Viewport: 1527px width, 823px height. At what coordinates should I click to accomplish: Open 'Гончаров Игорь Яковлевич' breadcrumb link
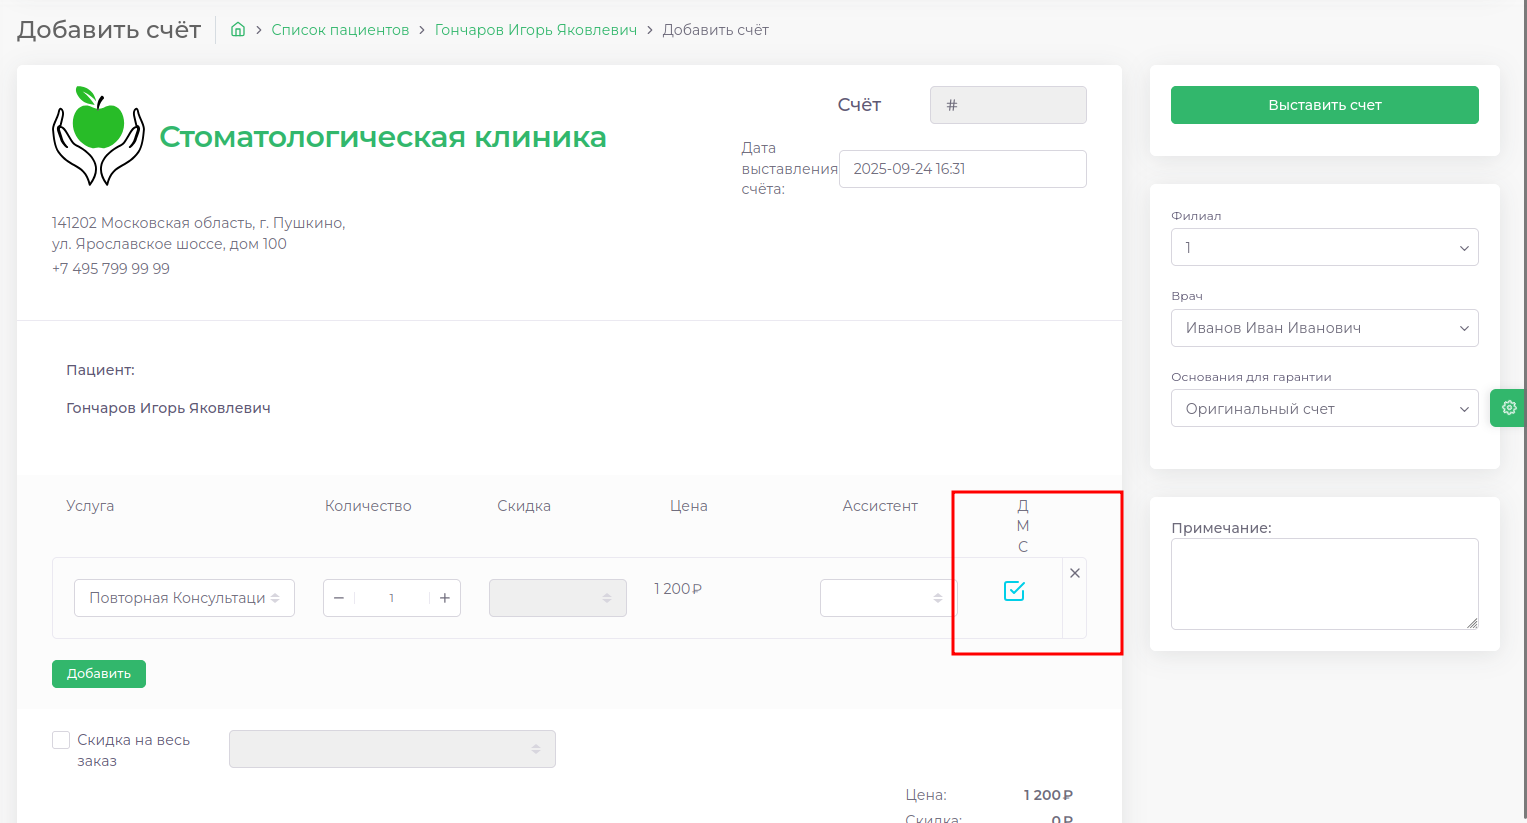pyautogui.click(x=535, y=30)
